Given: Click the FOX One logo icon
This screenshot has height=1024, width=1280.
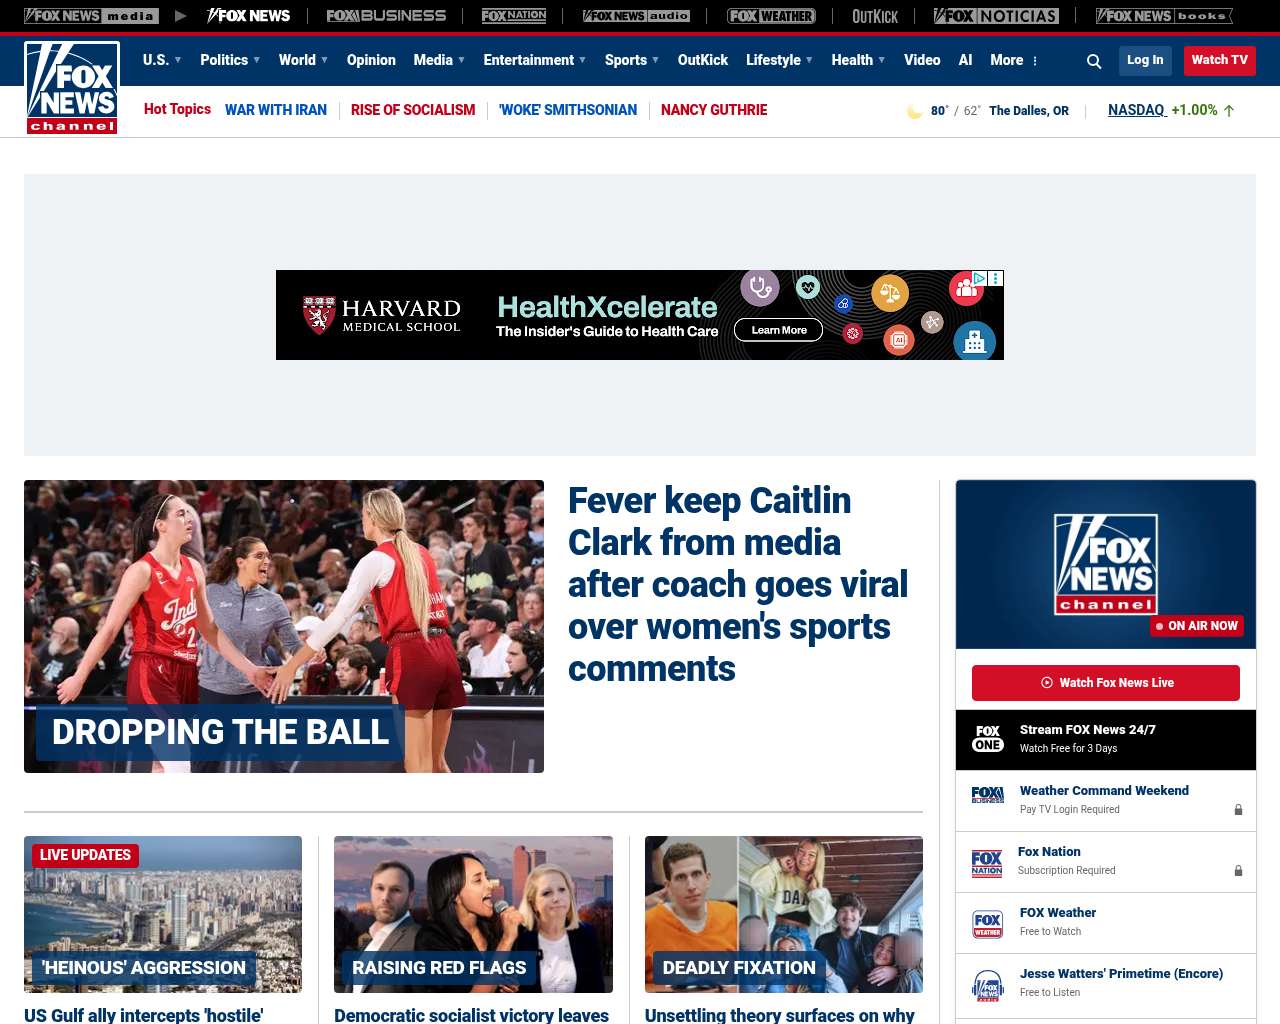Looking at the screenshot, I should point(988,739).
